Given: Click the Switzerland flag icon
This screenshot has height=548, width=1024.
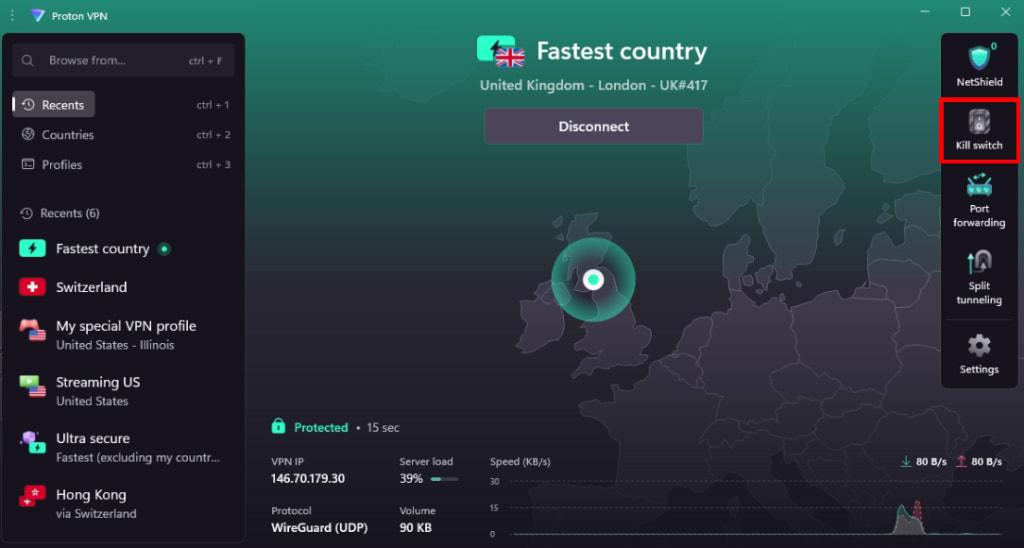Looking at the screenshot, I should coord(32,287).
